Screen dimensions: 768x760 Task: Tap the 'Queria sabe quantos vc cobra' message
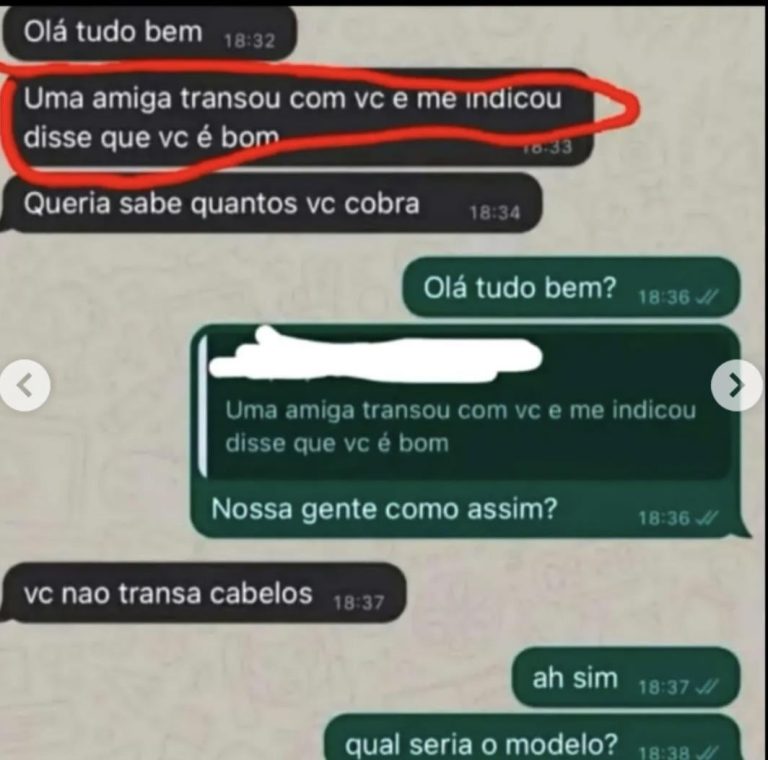272,203
